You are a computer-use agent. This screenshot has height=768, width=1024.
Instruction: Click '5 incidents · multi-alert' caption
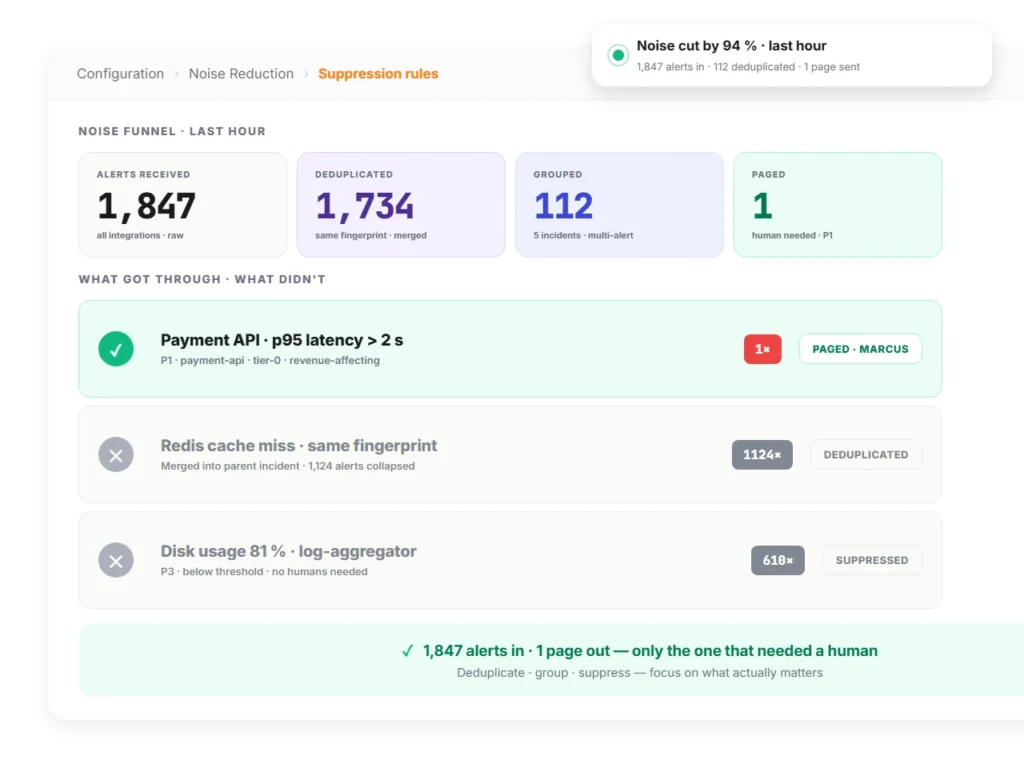tap(583, 235)
